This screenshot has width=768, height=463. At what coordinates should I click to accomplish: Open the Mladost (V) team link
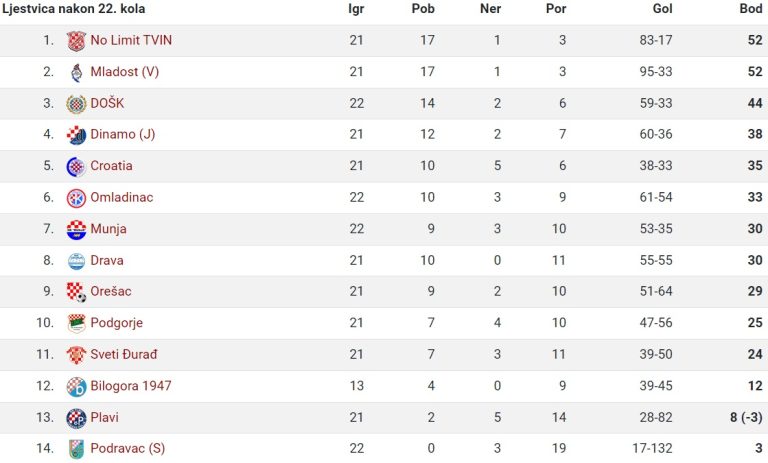click(125, 72)
